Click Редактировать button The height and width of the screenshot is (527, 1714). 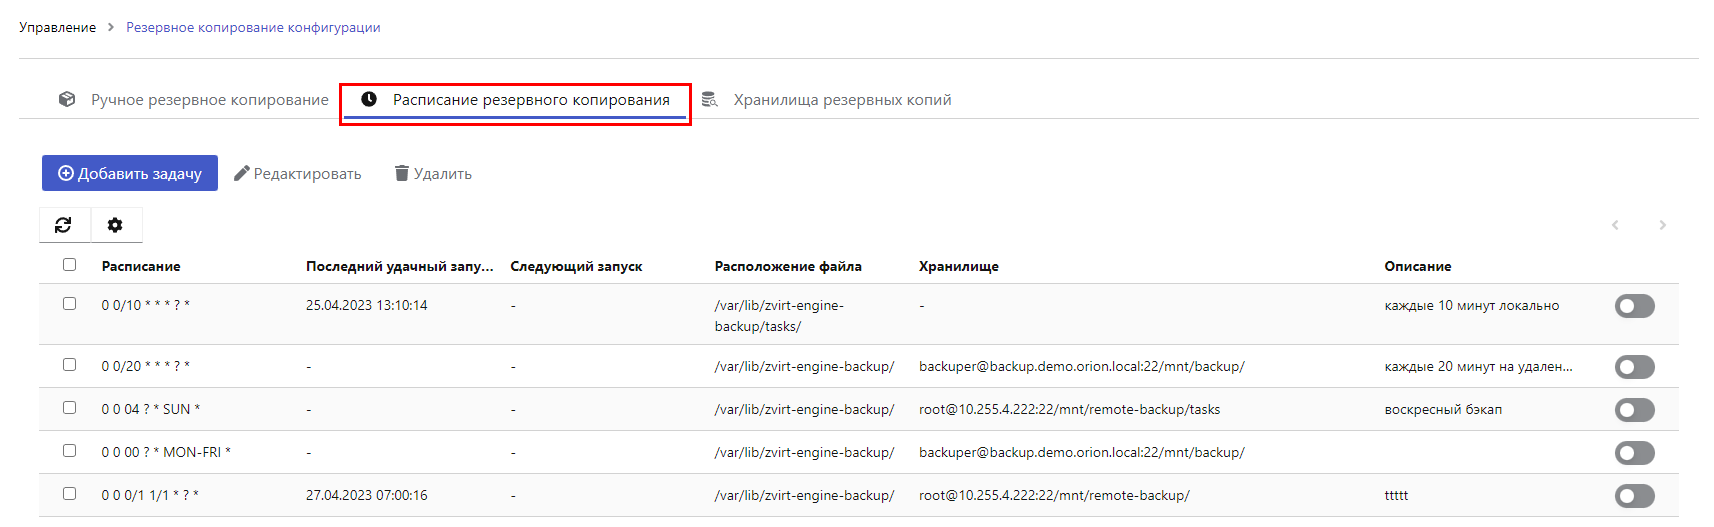[298, 174]
